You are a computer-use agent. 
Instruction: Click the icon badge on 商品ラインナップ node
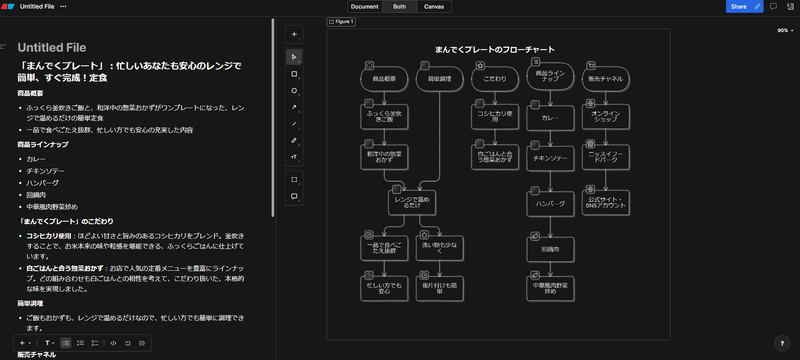coord(536,62)
